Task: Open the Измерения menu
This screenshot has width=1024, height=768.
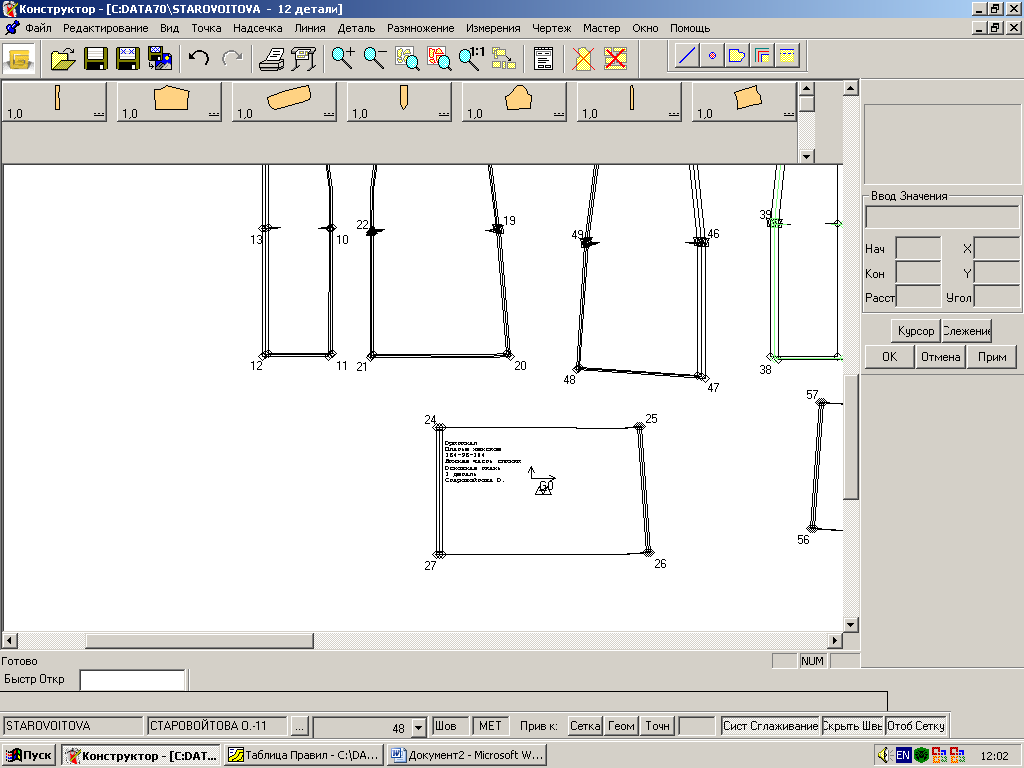Action: (493, 28)
